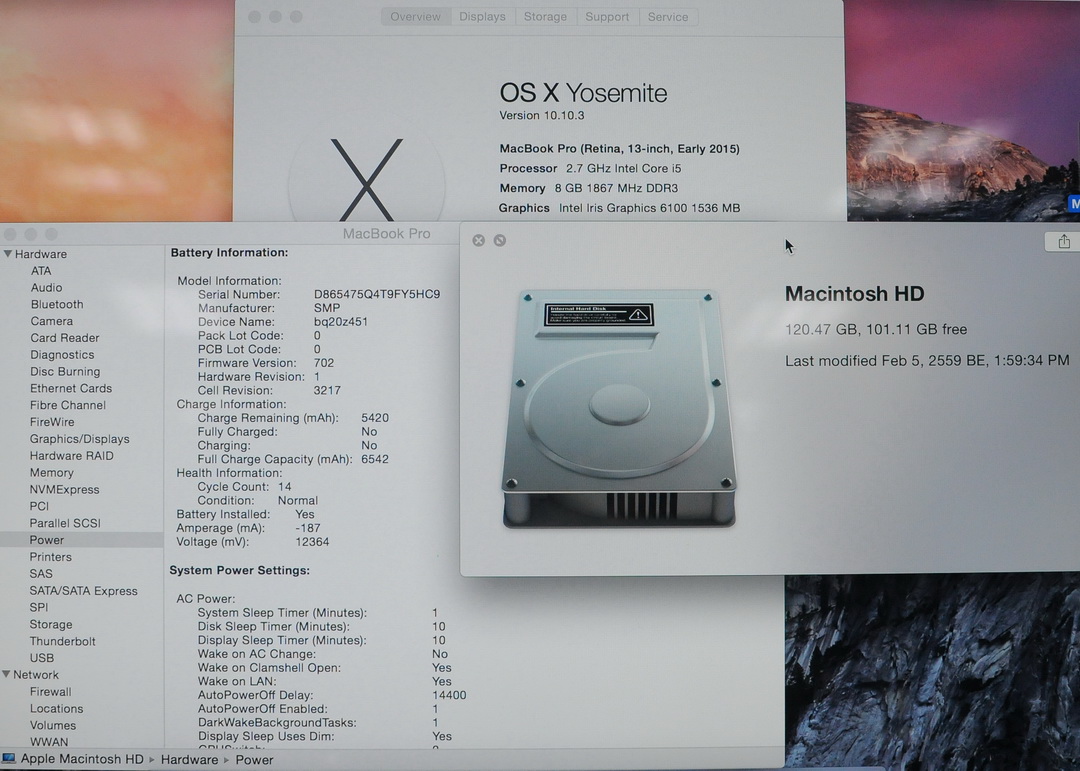Screen dimensions: 1080x771
Task: Click the AutoPowerOff Delay value 14400
Action: click(x=449, y=695)
